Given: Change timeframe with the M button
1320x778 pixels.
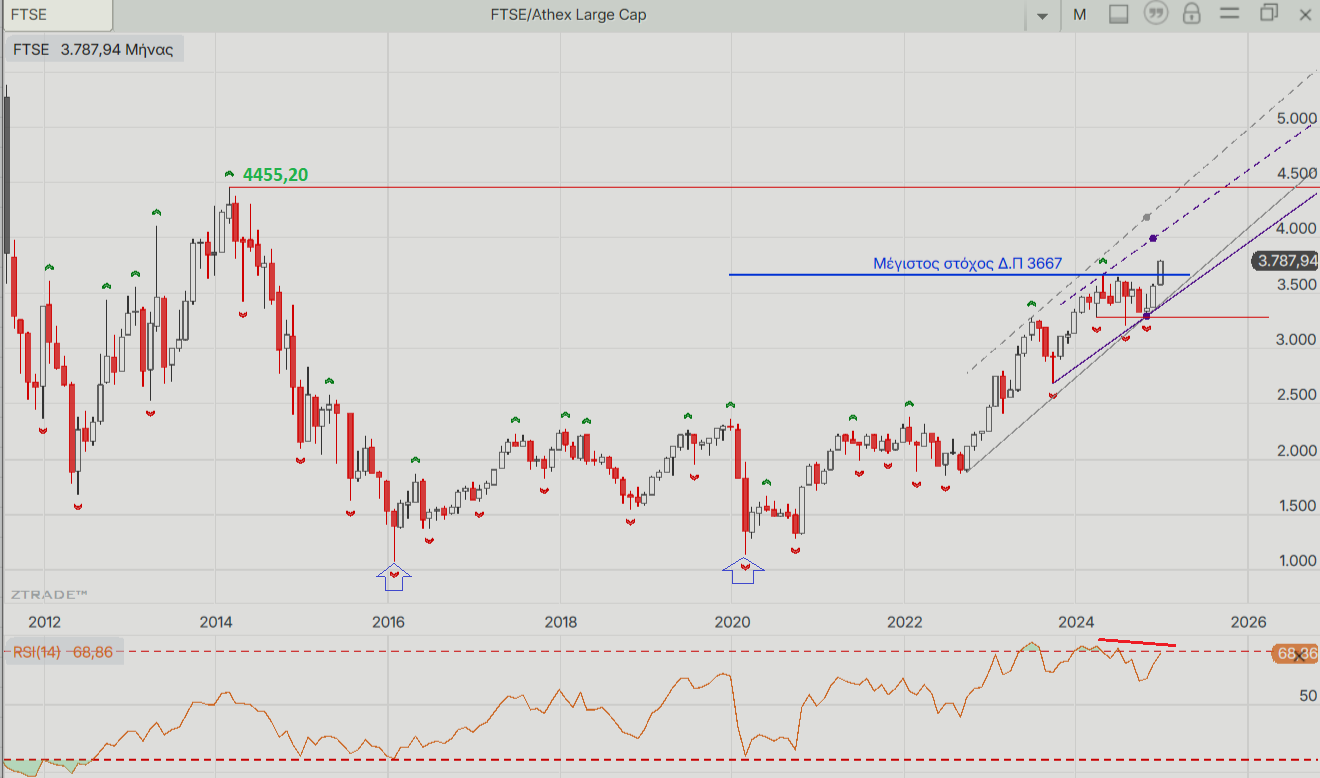Looking at the screenshot, I should [1080, 15].
